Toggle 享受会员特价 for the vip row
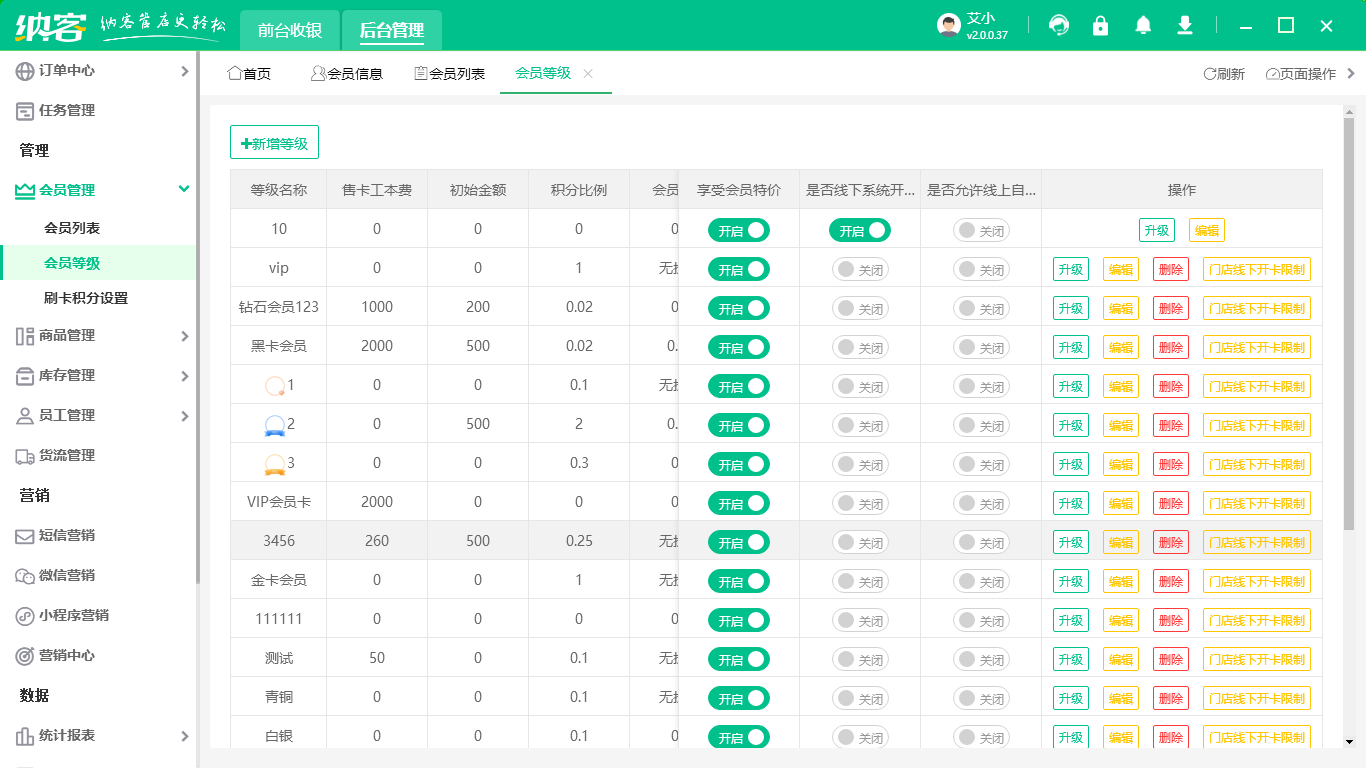Image resolution: width=1366 pixels, height=768 pixels. 739,269
